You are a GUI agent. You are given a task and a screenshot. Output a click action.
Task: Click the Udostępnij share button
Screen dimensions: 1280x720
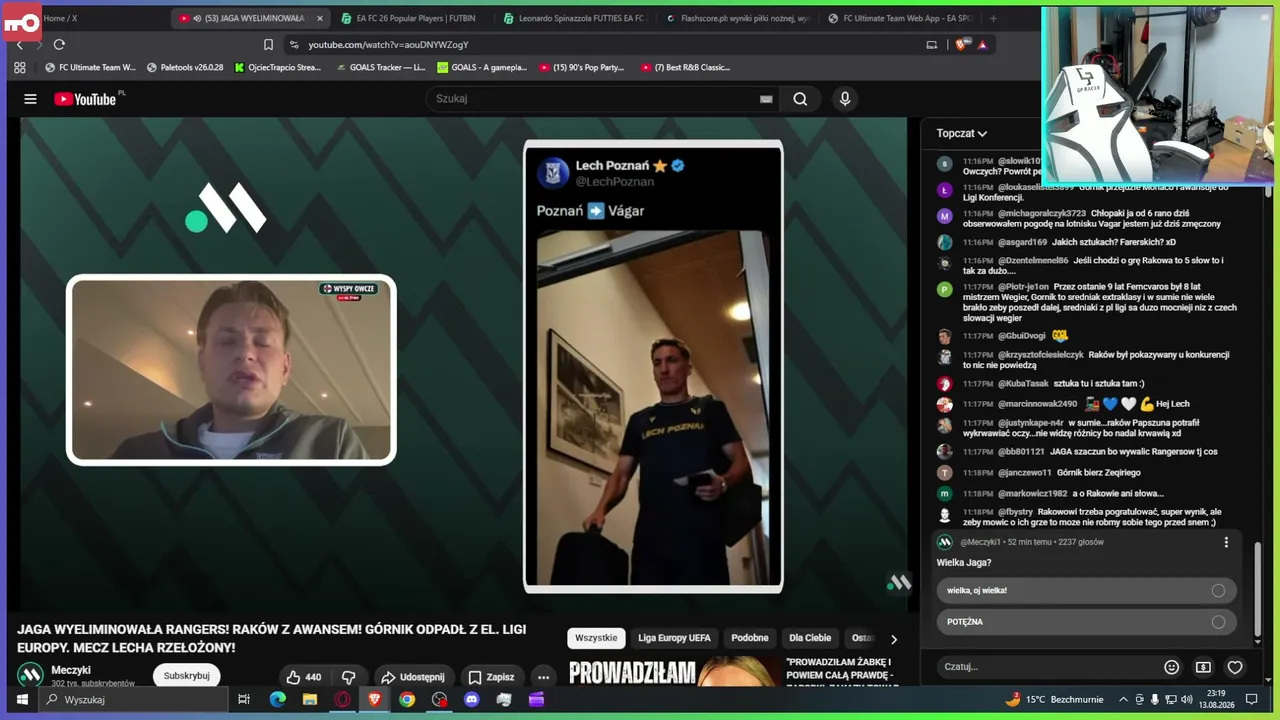tap(412, 677)
